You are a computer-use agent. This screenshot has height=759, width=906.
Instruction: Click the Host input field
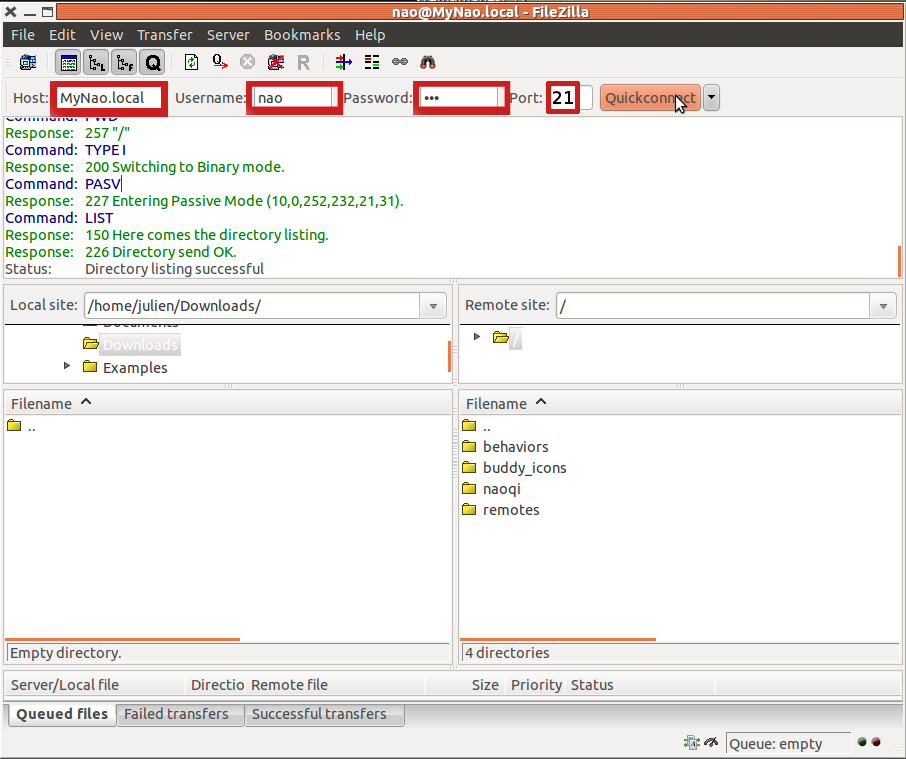(108, 98)
